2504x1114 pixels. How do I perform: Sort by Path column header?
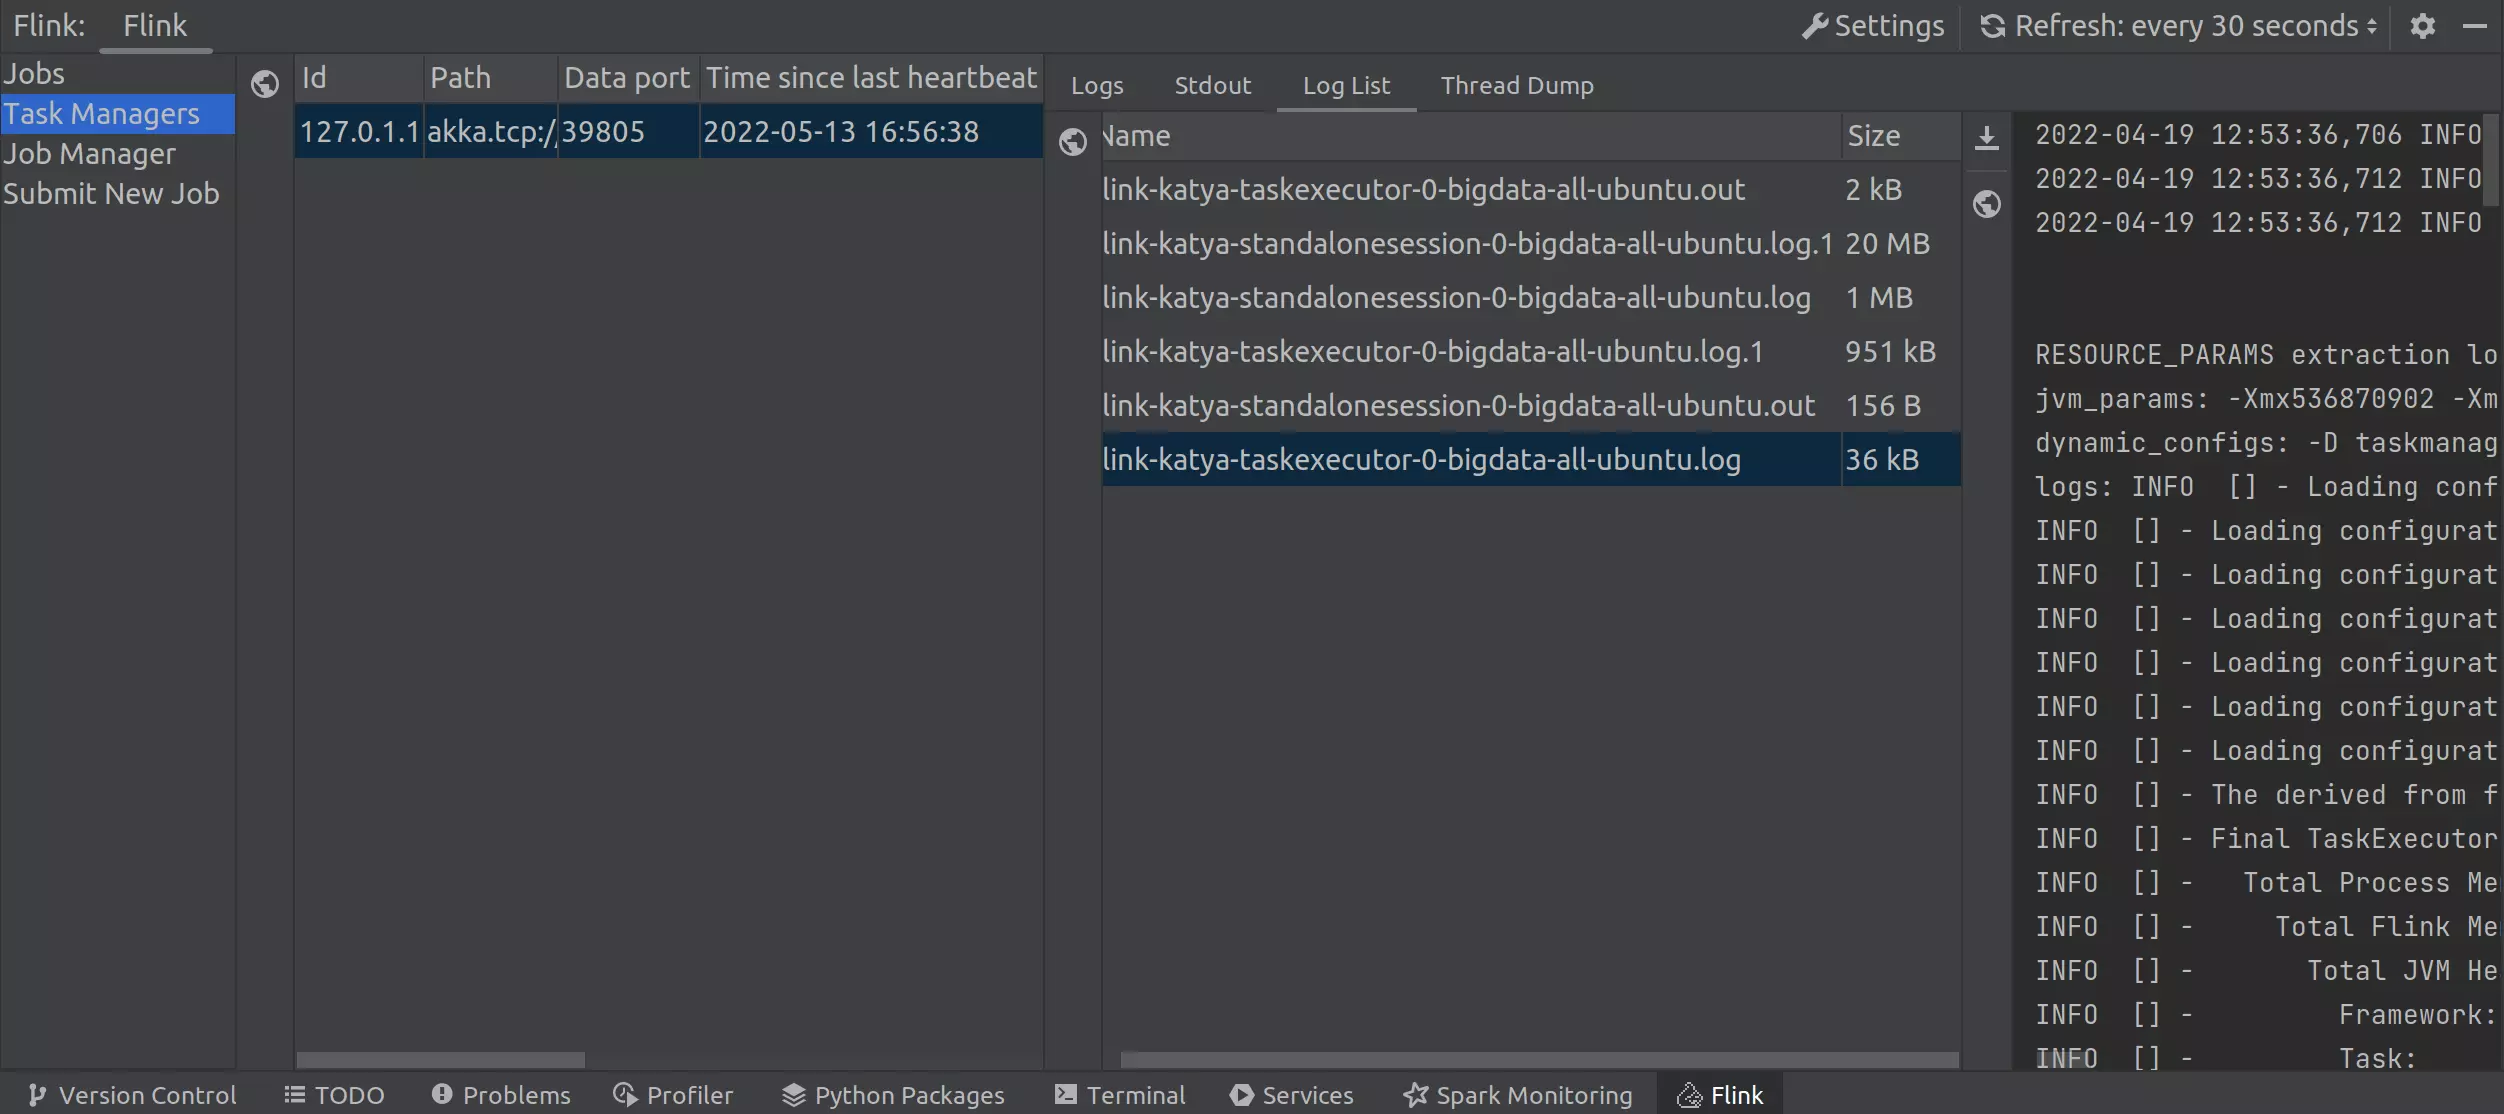click(x=490, y=78)
